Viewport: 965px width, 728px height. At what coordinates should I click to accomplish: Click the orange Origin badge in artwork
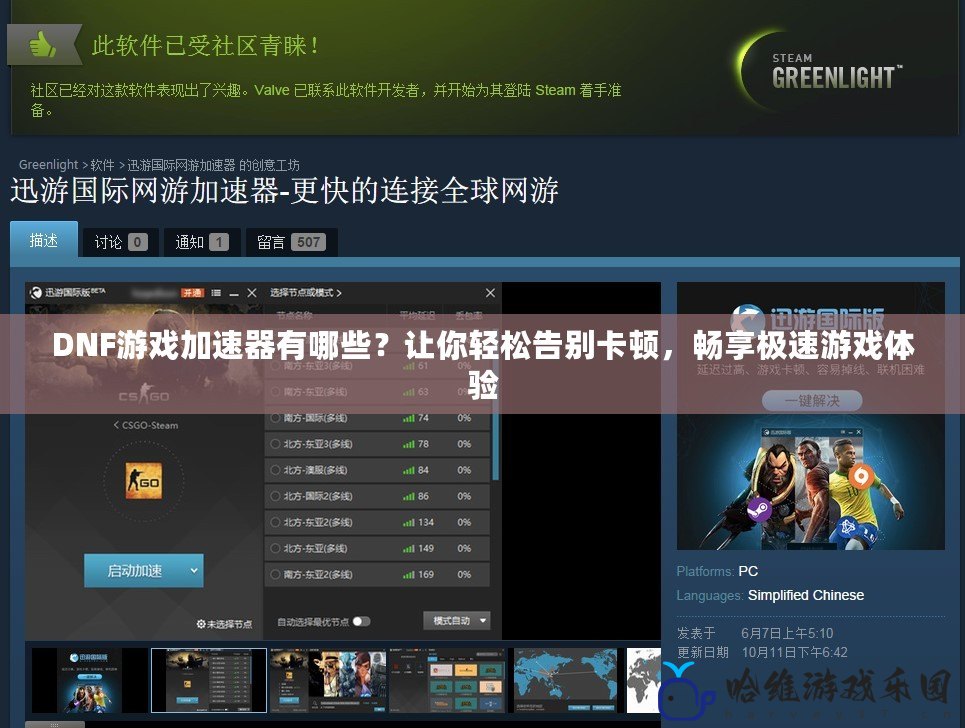tap(861, 476)
